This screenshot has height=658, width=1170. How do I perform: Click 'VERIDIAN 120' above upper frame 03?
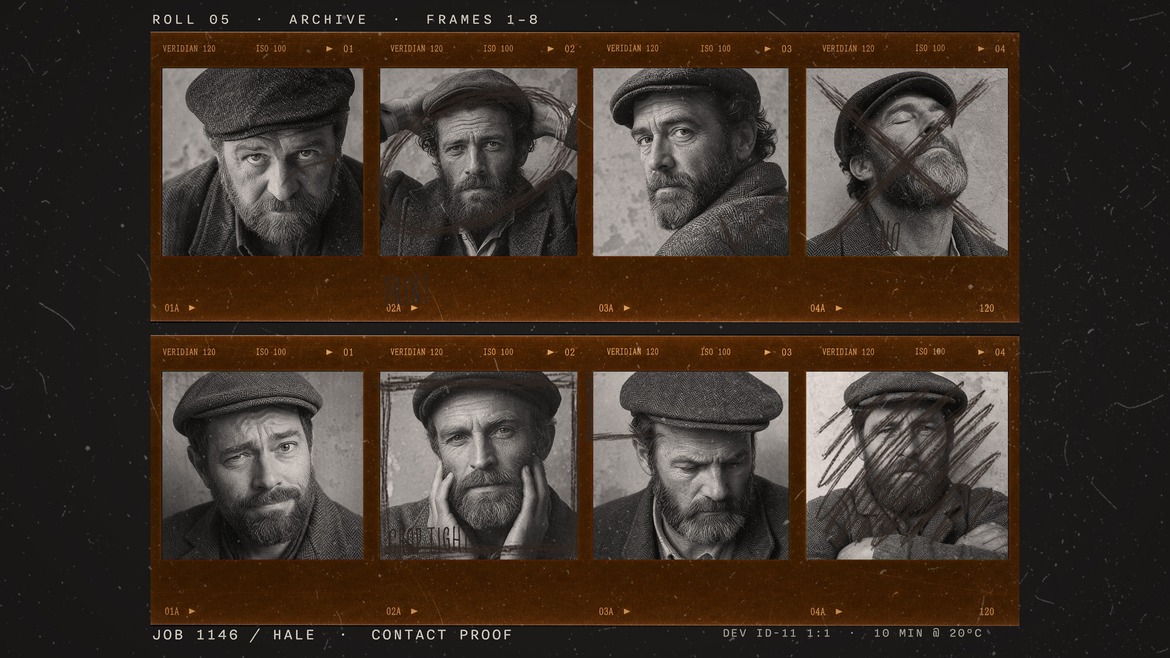click(633, 48)
